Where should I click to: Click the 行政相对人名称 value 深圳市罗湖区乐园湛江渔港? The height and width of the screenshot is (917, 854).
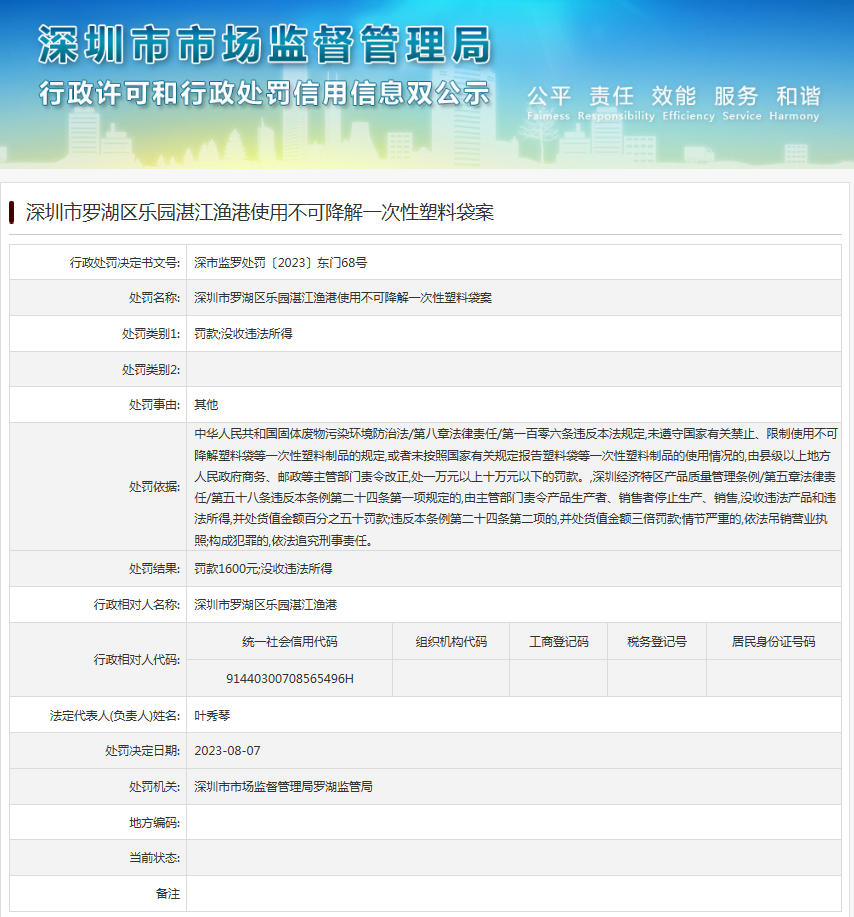click(x=265, y=605)
